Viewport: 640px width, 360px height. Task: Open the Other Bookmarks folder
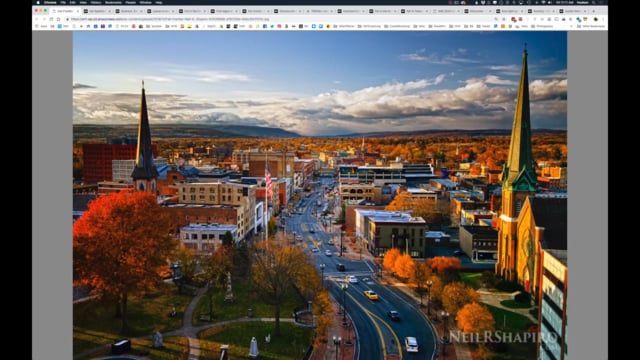[x=591, y=26]
